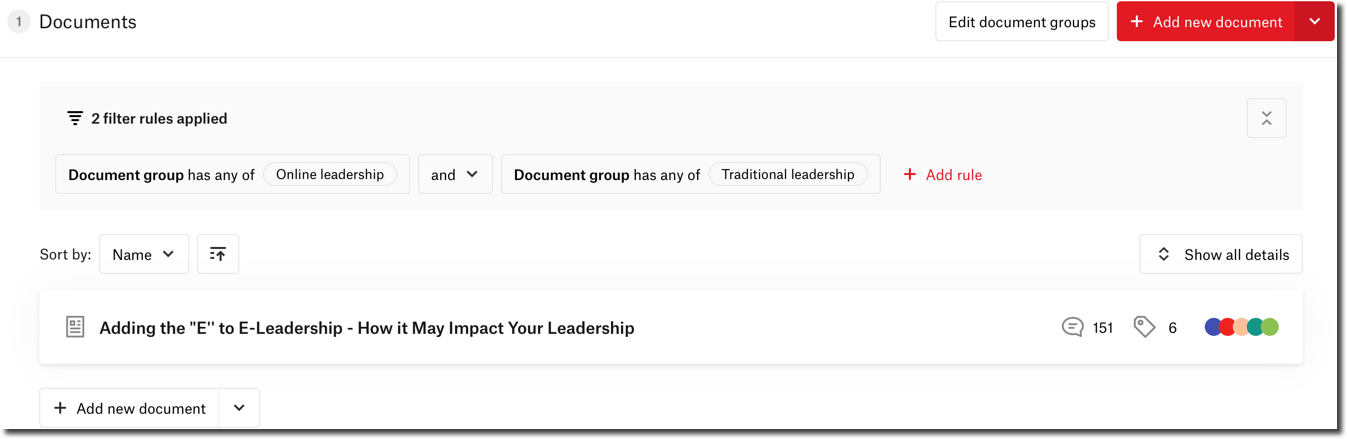Click the comments bubble icon
Viewport: 1347px width, 439px height.
(1072, 327)
